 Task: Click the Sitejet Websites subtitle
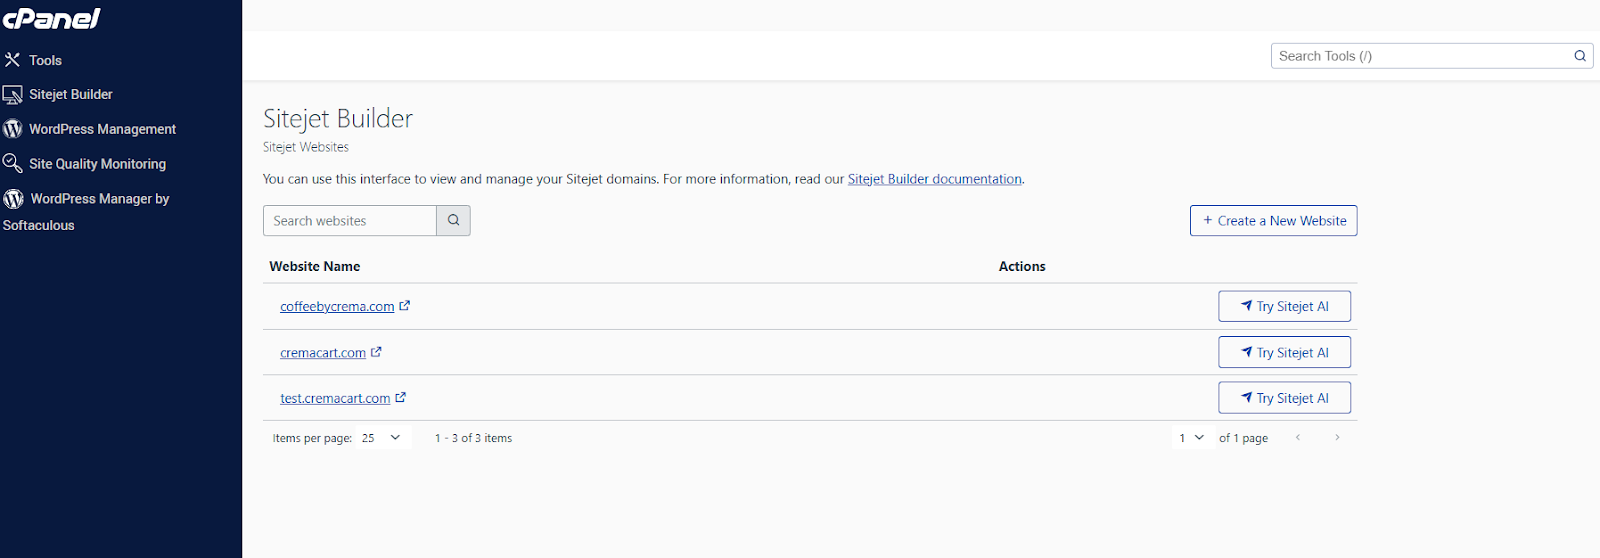306,147
